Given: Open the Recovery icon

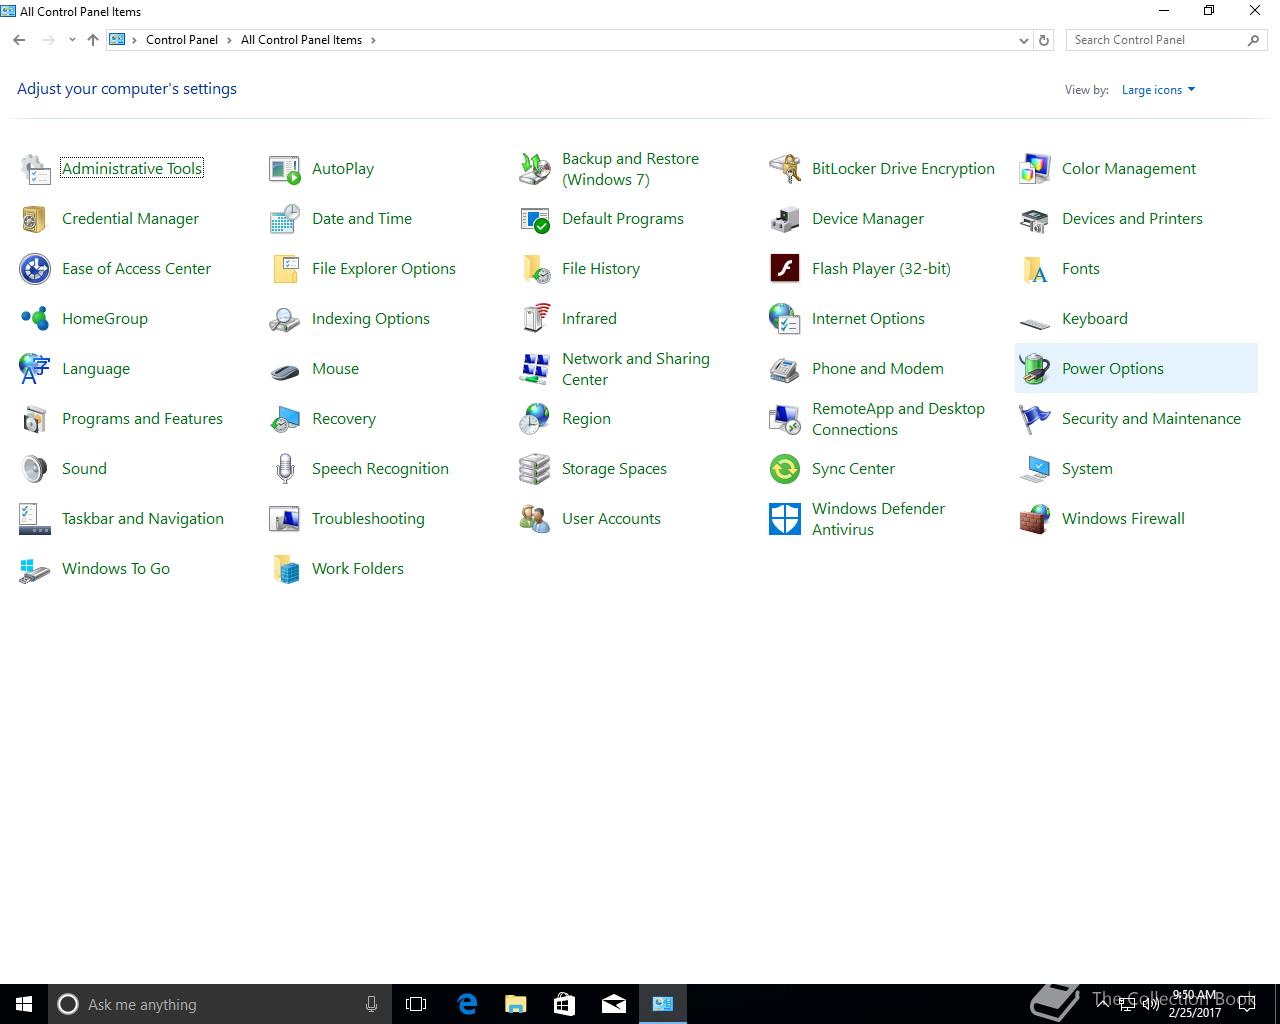Looking at the screenshot, I should [285, 419].
